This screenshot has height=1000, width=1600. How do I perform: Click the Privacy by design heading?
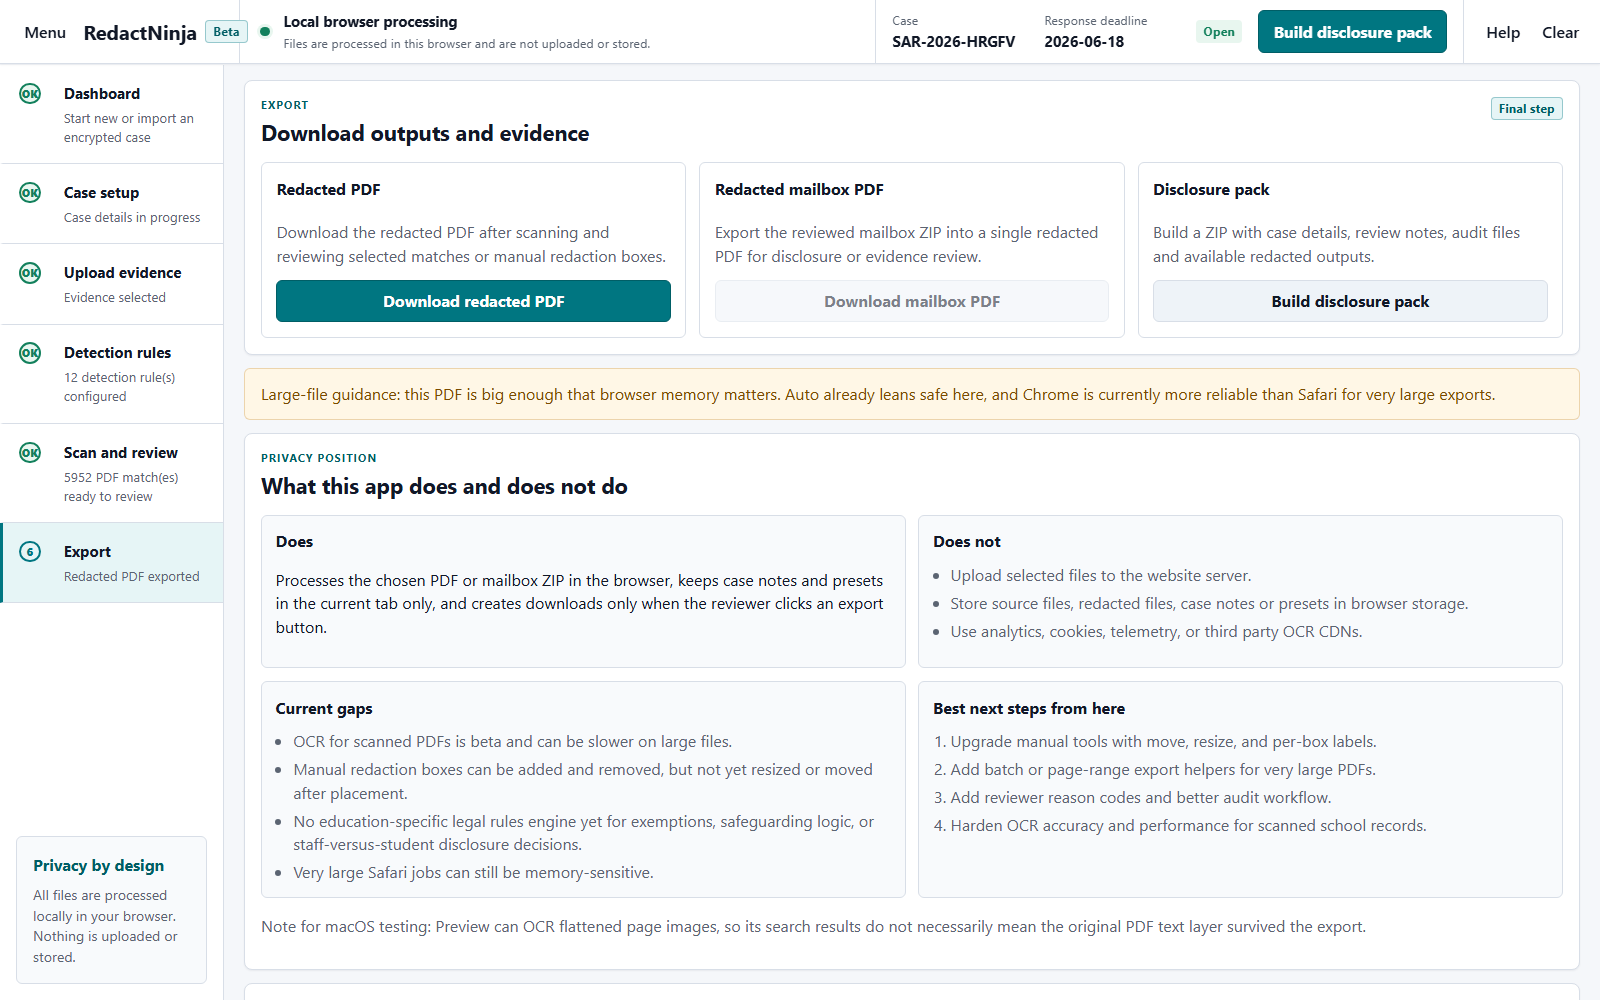tap(98, 866)
